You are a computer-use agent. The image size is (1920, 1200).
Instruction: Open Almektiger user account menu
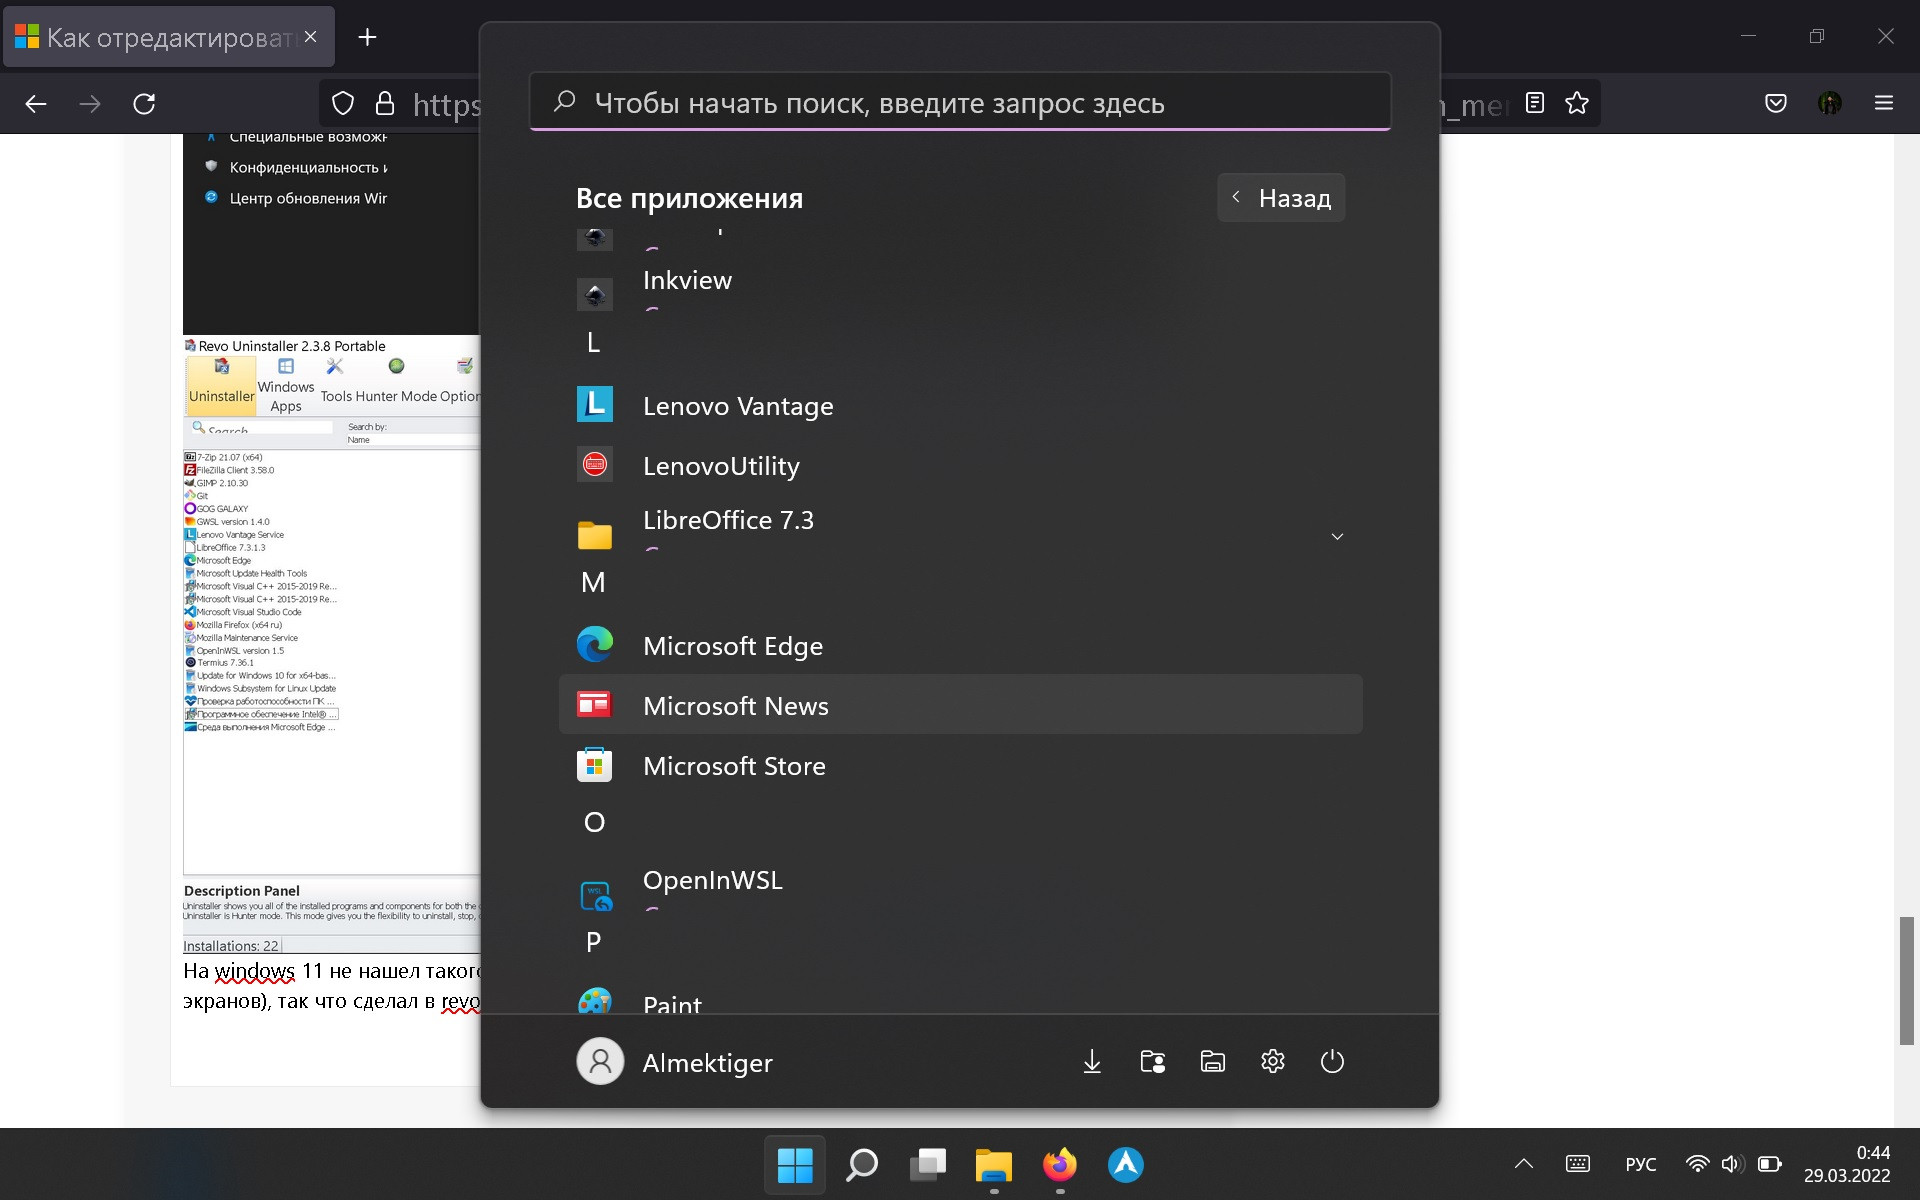point(676,1062)
